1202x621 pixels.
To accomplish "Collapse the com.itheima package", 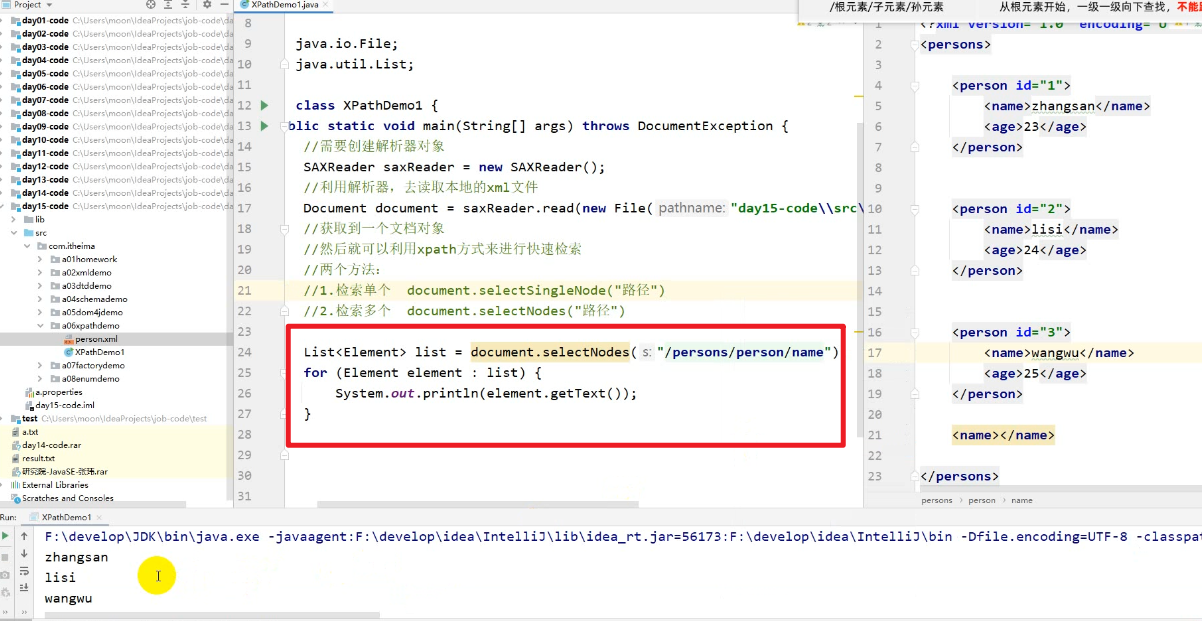I will coord(27,245).
